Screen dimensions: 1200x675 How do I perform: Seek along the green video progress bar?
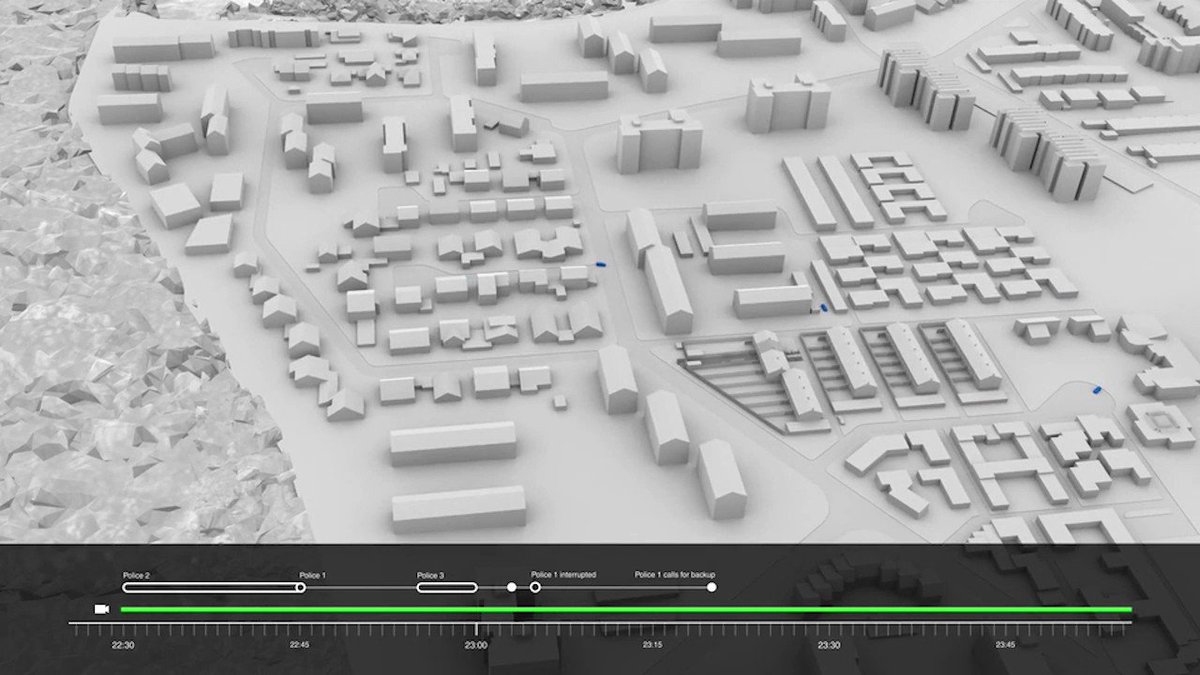[626, 609]
